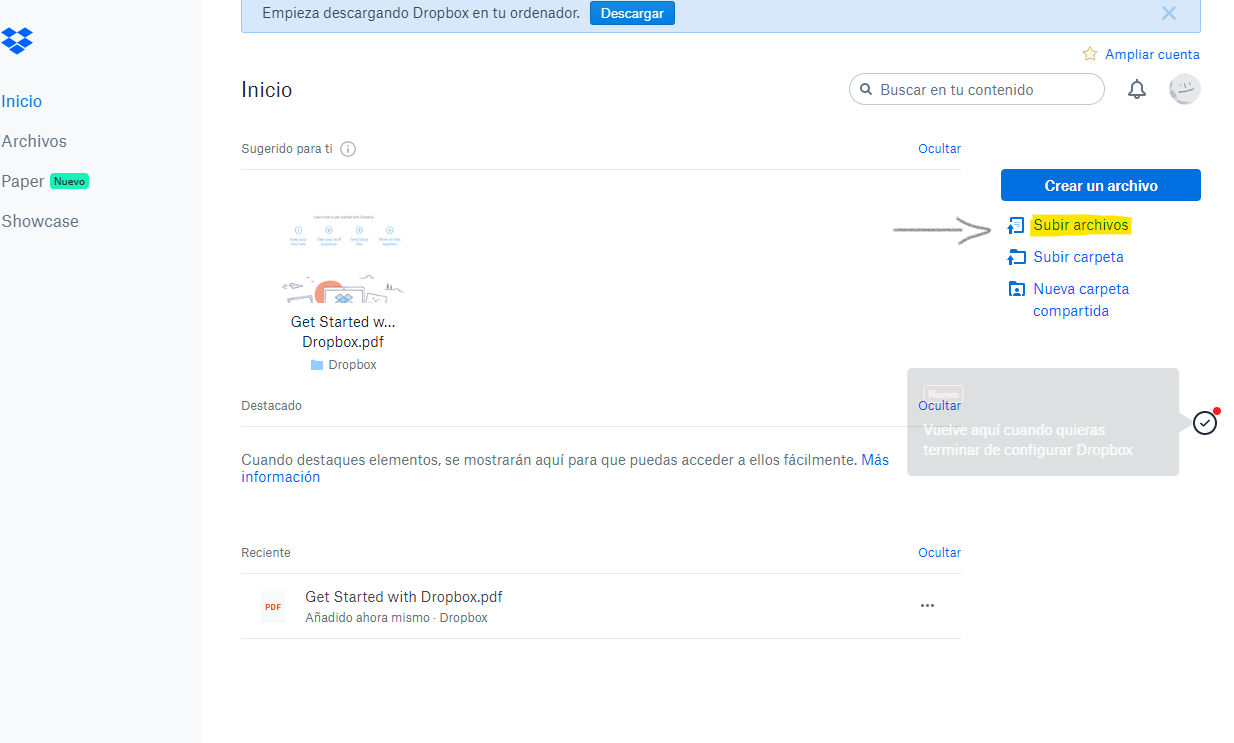Click the PDF icon in Reciente row

[273, 607]
